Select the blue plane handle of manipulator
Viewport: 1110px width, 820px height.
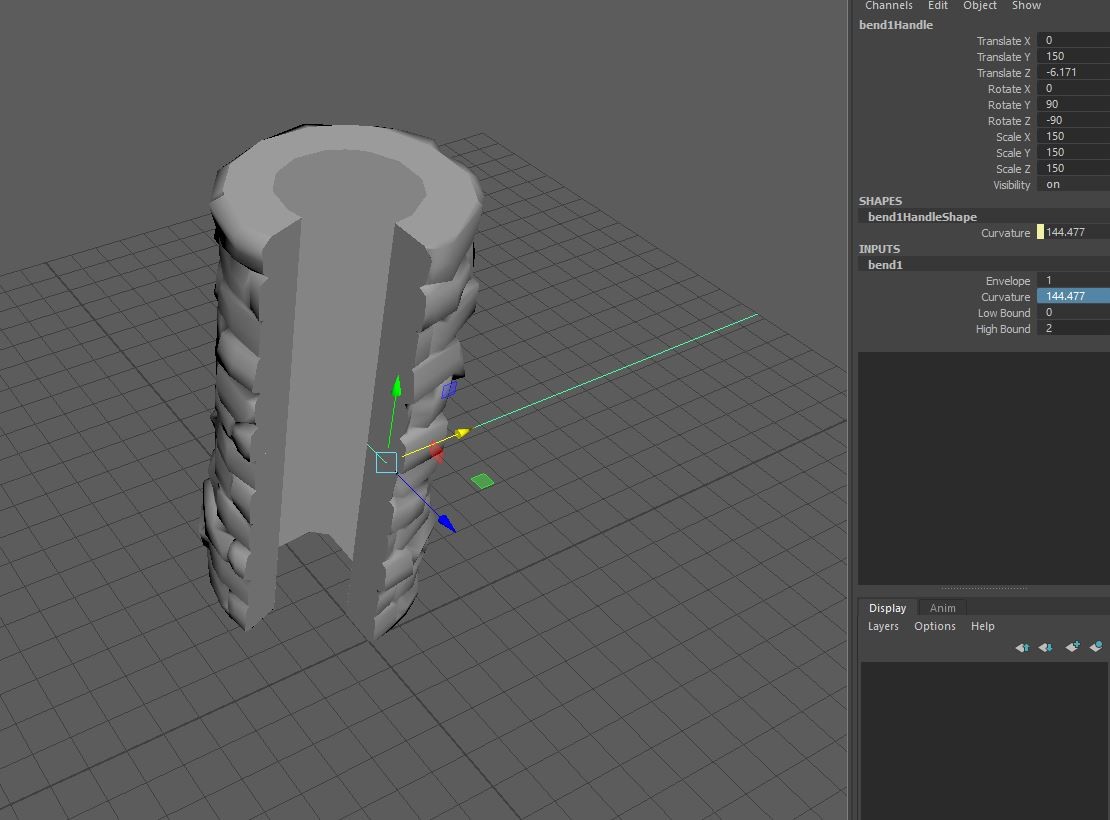[449, 390]
